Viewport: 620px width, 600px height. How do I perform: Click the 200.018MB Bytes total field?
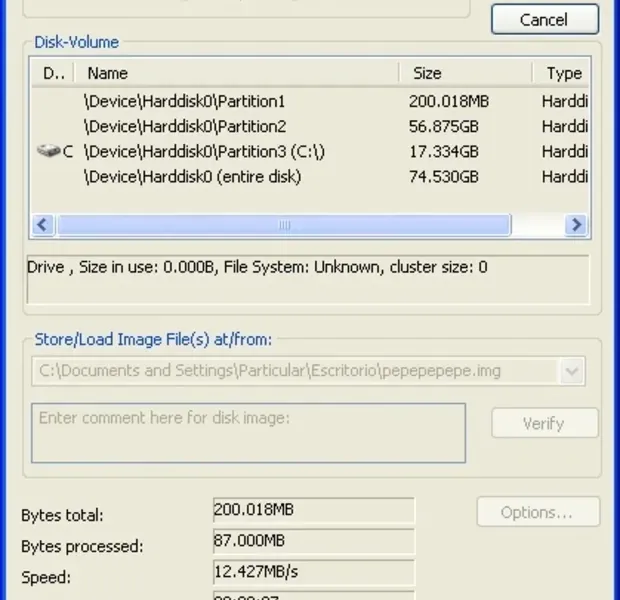point(314,510)
